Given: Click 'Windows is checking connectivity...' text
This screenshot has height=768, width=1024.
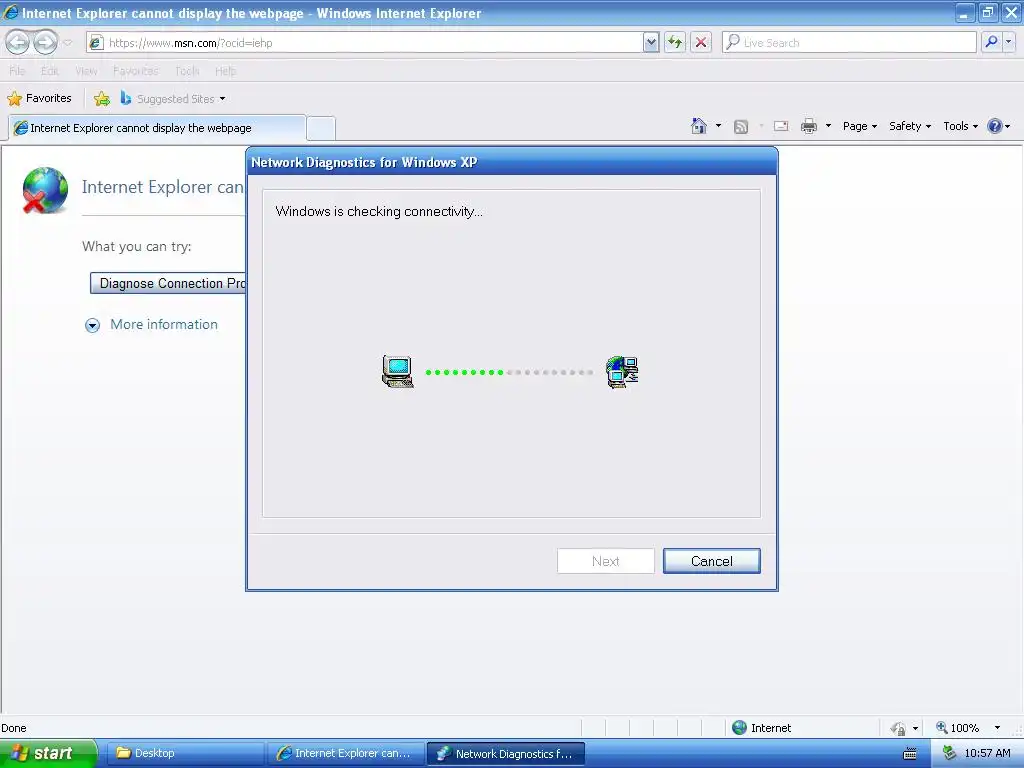Looking at the screenshot, I should [x=379, y=212].
